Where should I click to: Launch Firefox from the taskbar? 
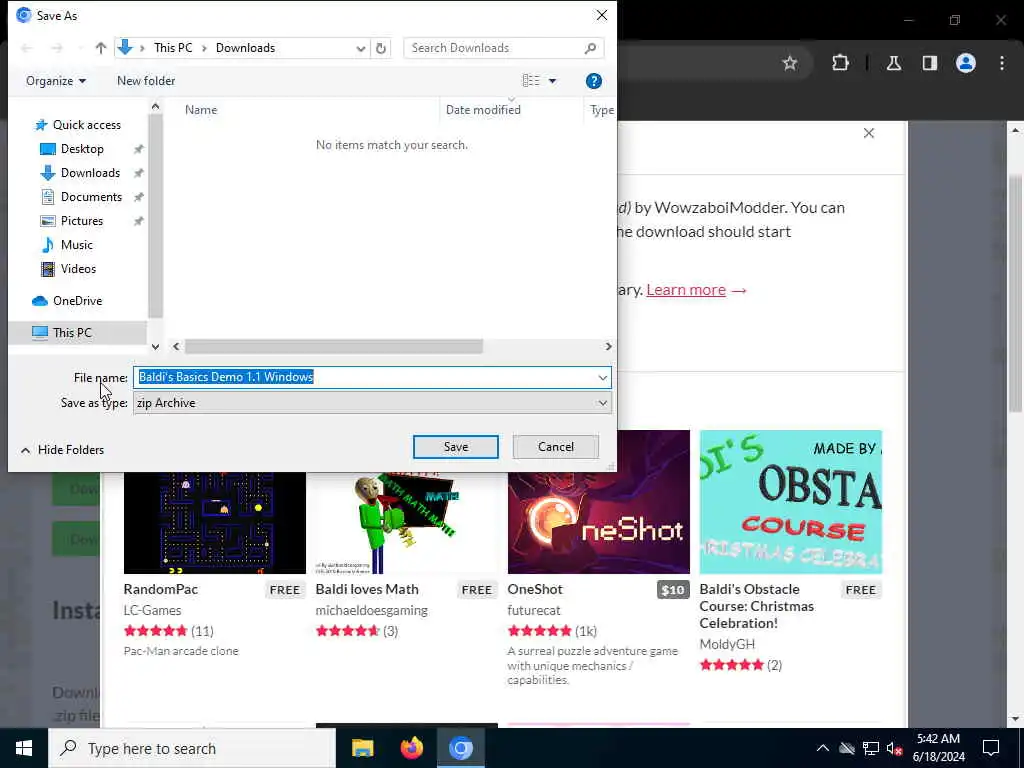(411, 748)
